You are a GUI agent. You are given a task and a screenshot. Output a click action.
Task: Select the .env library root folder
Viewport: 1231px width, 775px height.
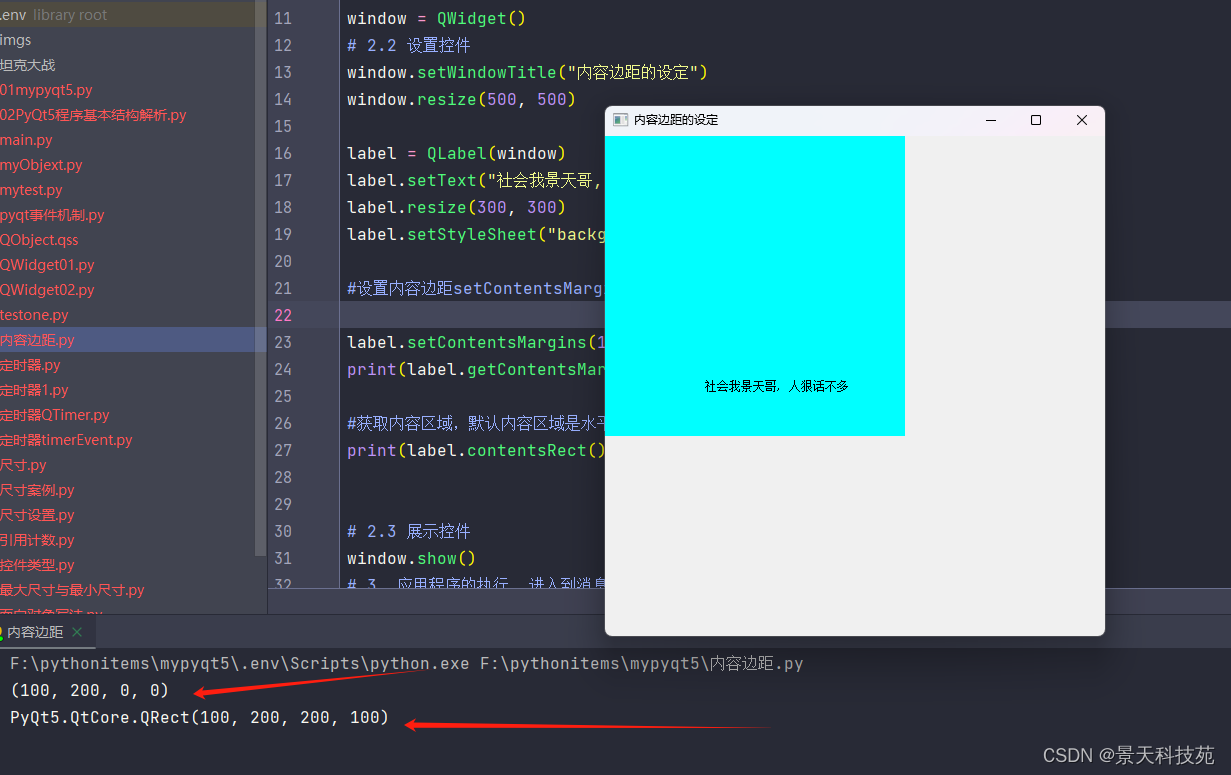click(x=54, y=15)
